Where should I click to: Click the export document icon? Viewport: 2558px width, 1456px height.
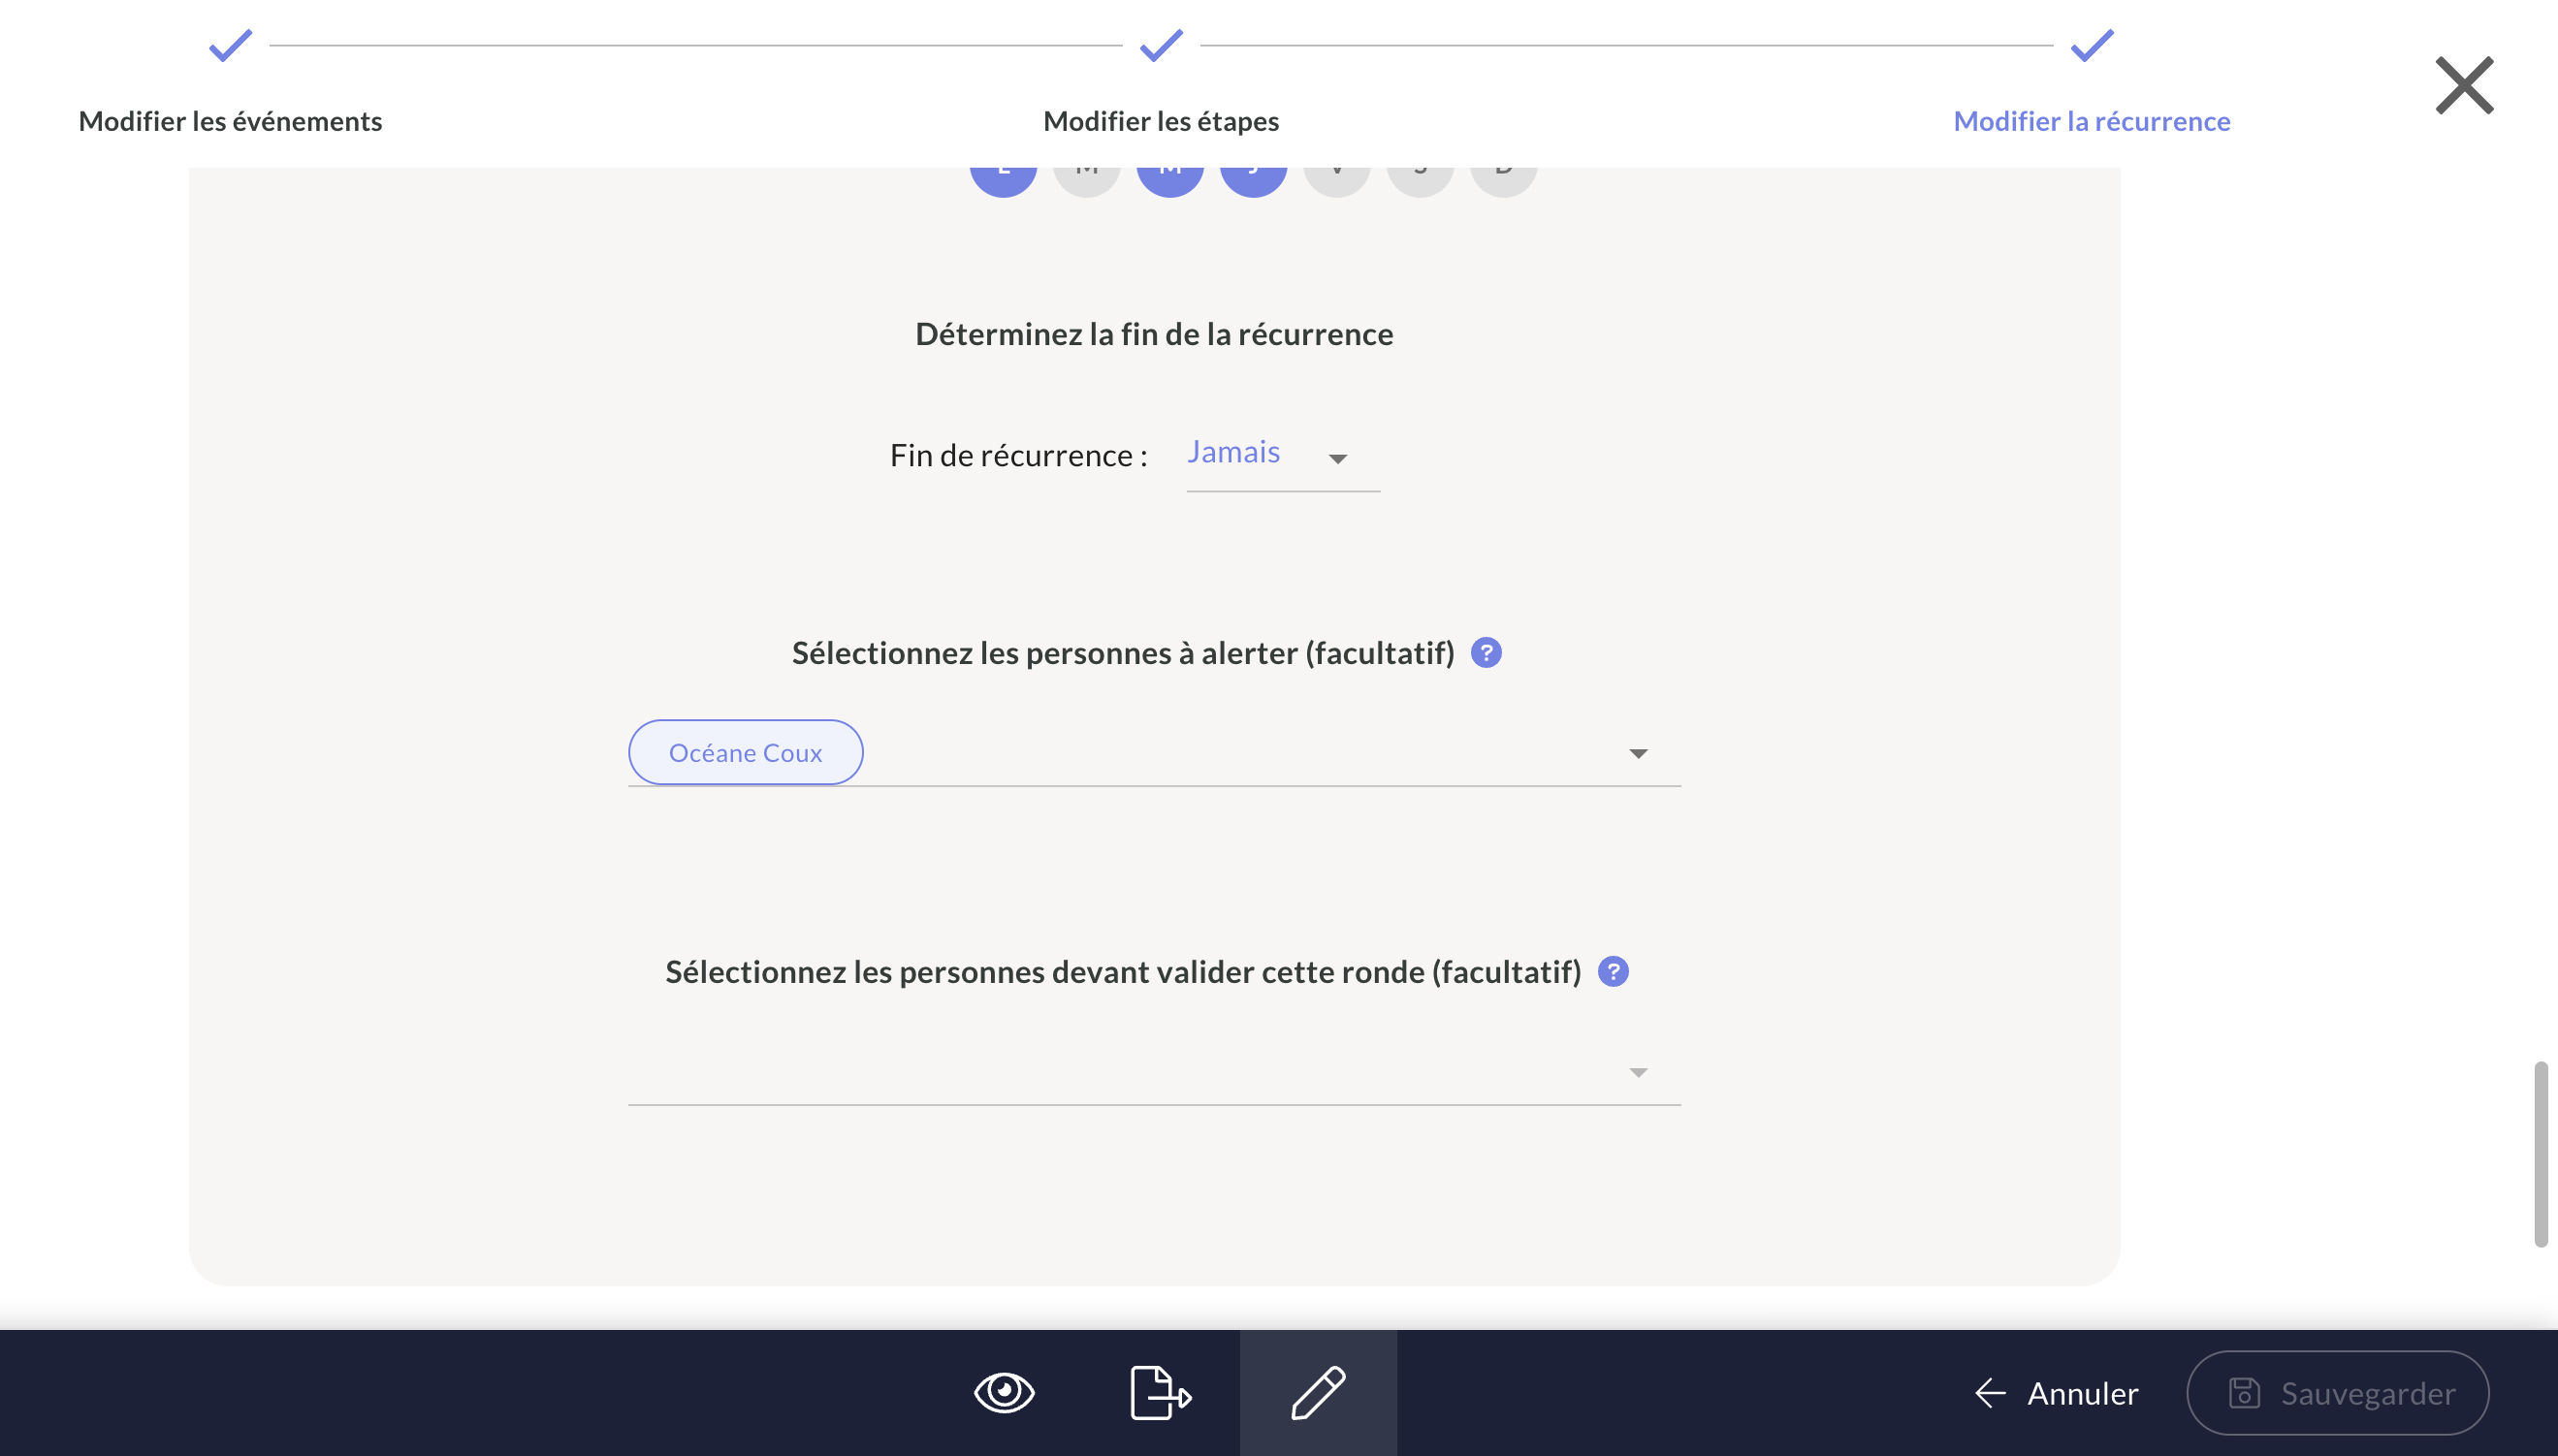pyautogui.click(x=1160, y=1392)
